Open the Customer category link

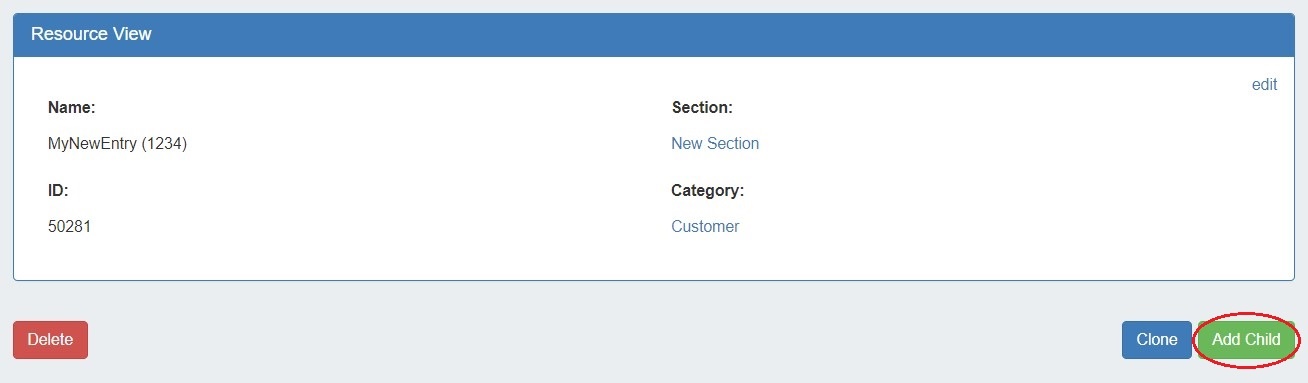pos(705,226)
